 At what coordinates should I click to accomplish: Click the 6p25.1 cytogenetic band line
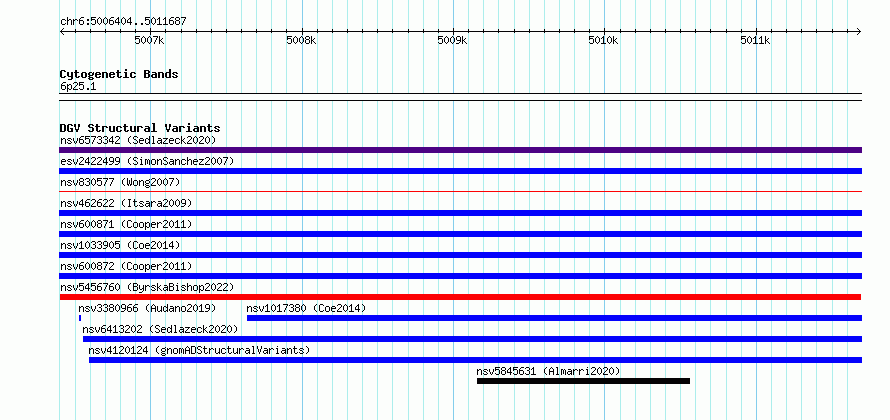click(x=460, y=97)
